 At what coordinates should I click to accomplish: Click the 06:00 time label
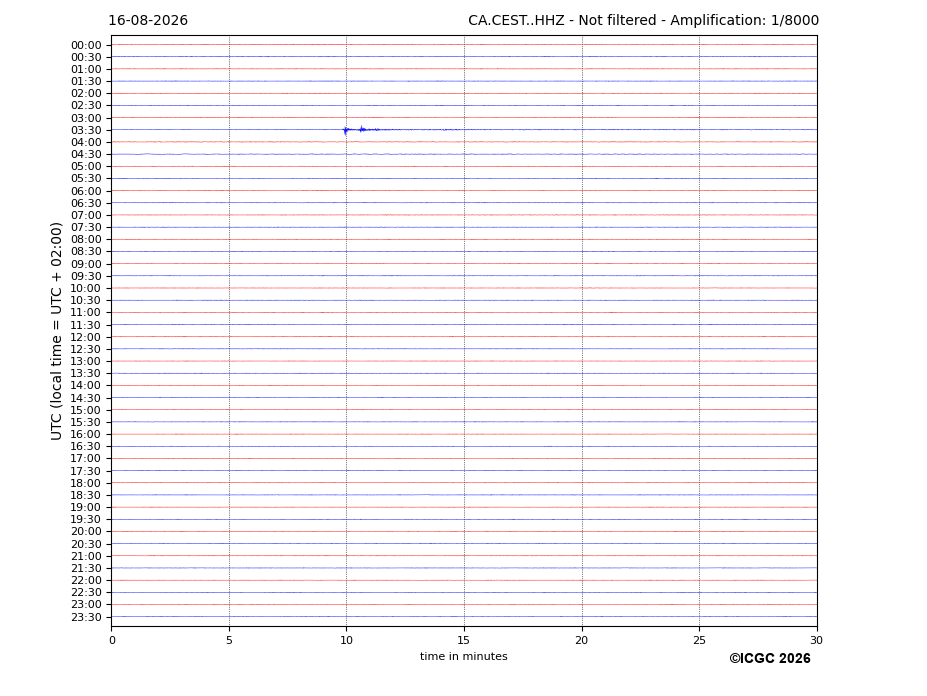click(x=86, y=191)
